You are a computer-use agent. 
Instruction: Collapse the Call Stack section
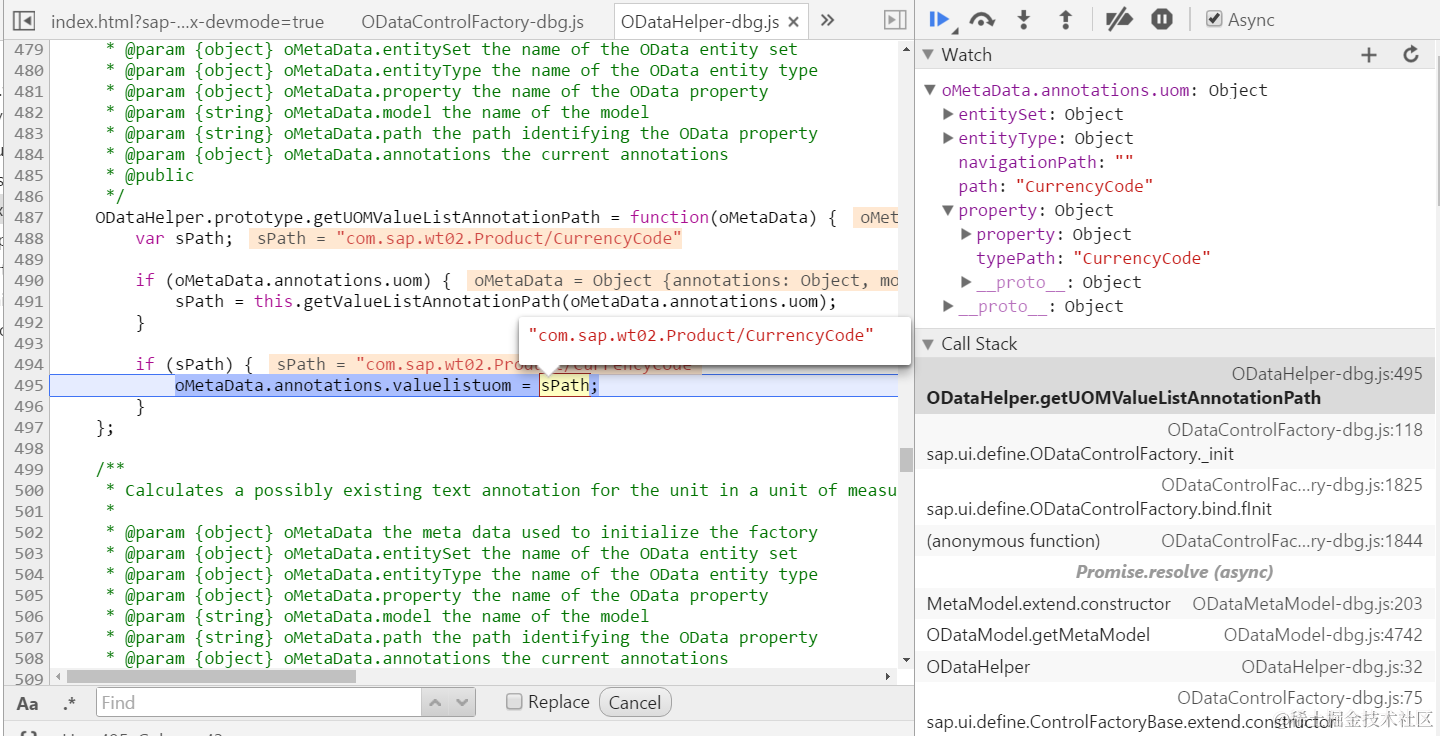click(929, 344)
